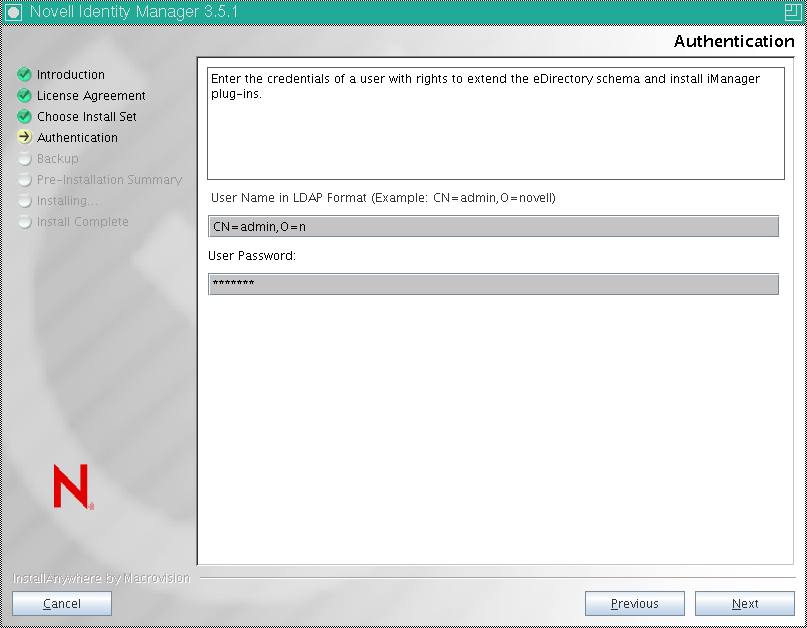Click the License Agreement completed check icon
The height and width of the screenshot is (628, 807).
click(x=23, y=95)
